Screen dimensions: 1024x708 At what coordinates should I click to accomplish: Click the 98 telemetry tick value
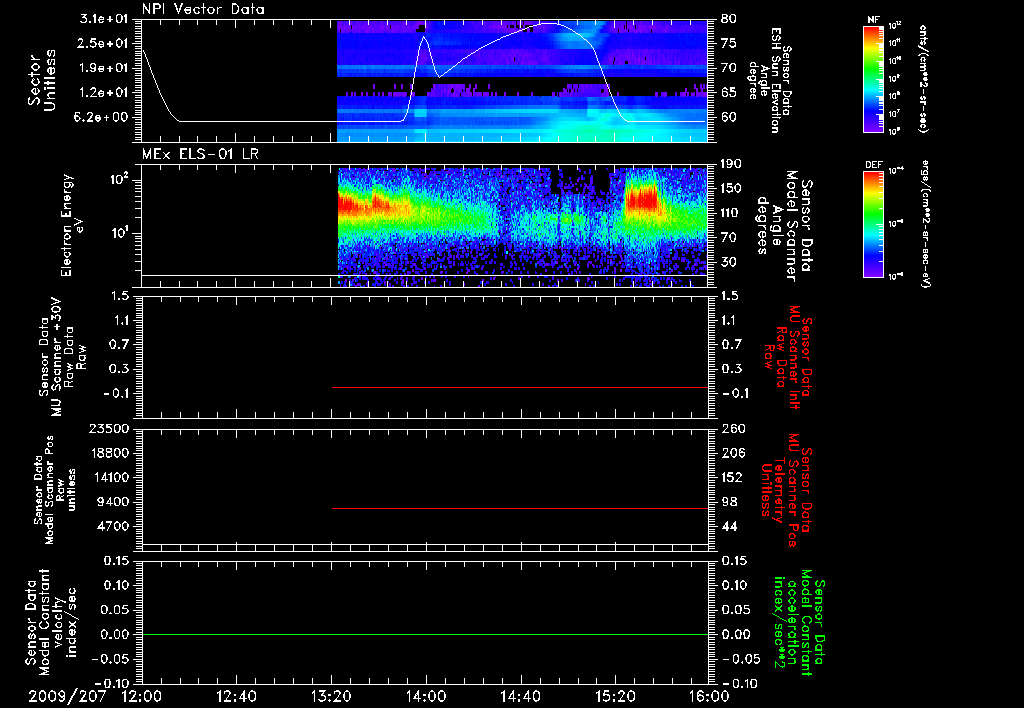729,502
